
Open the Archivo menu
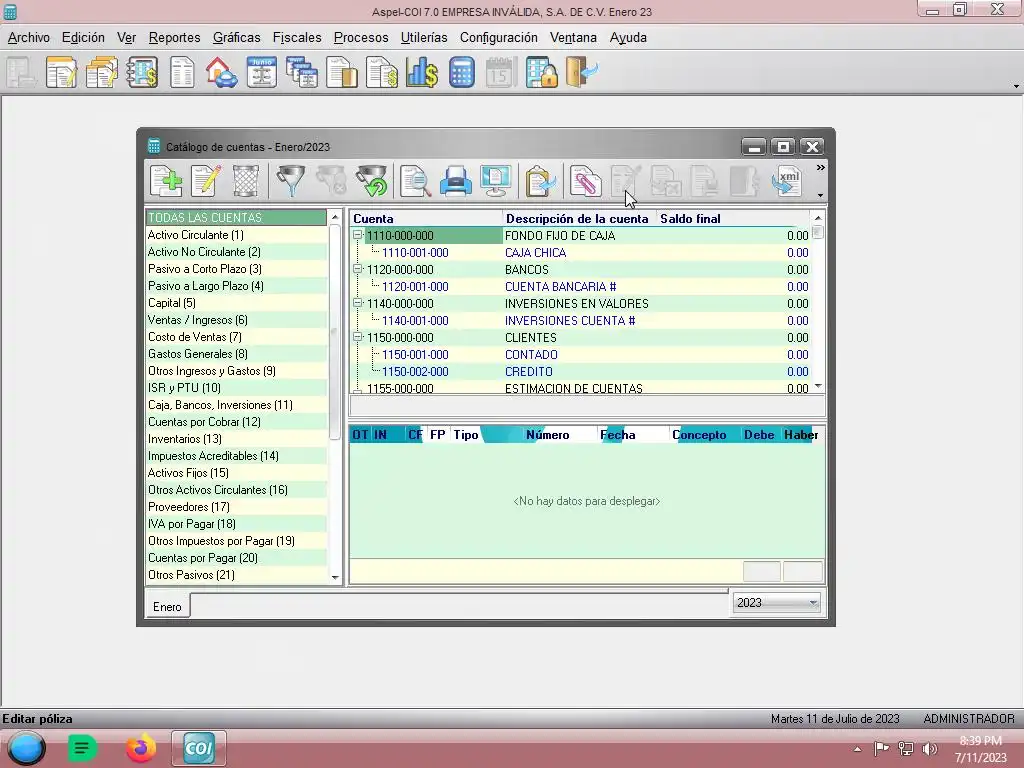tap(29, 38)
